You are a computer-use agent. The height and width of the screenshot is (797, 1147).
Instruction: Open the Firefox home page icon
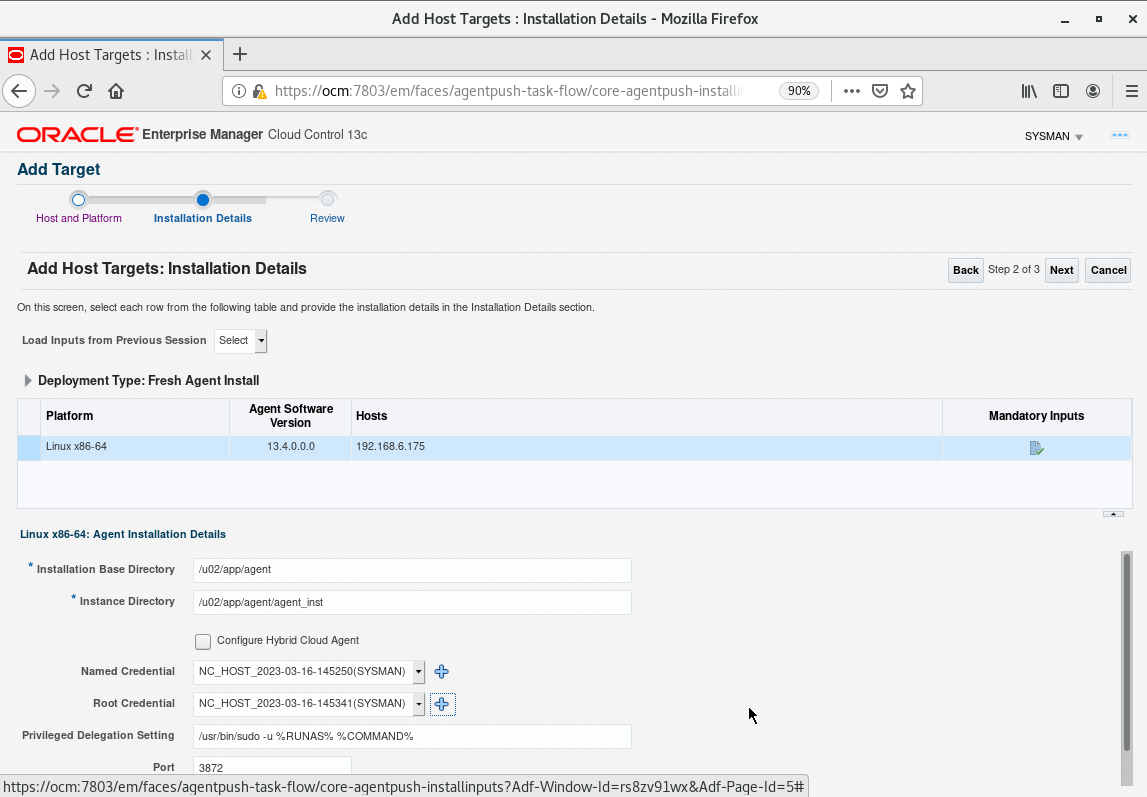[116, 91]
